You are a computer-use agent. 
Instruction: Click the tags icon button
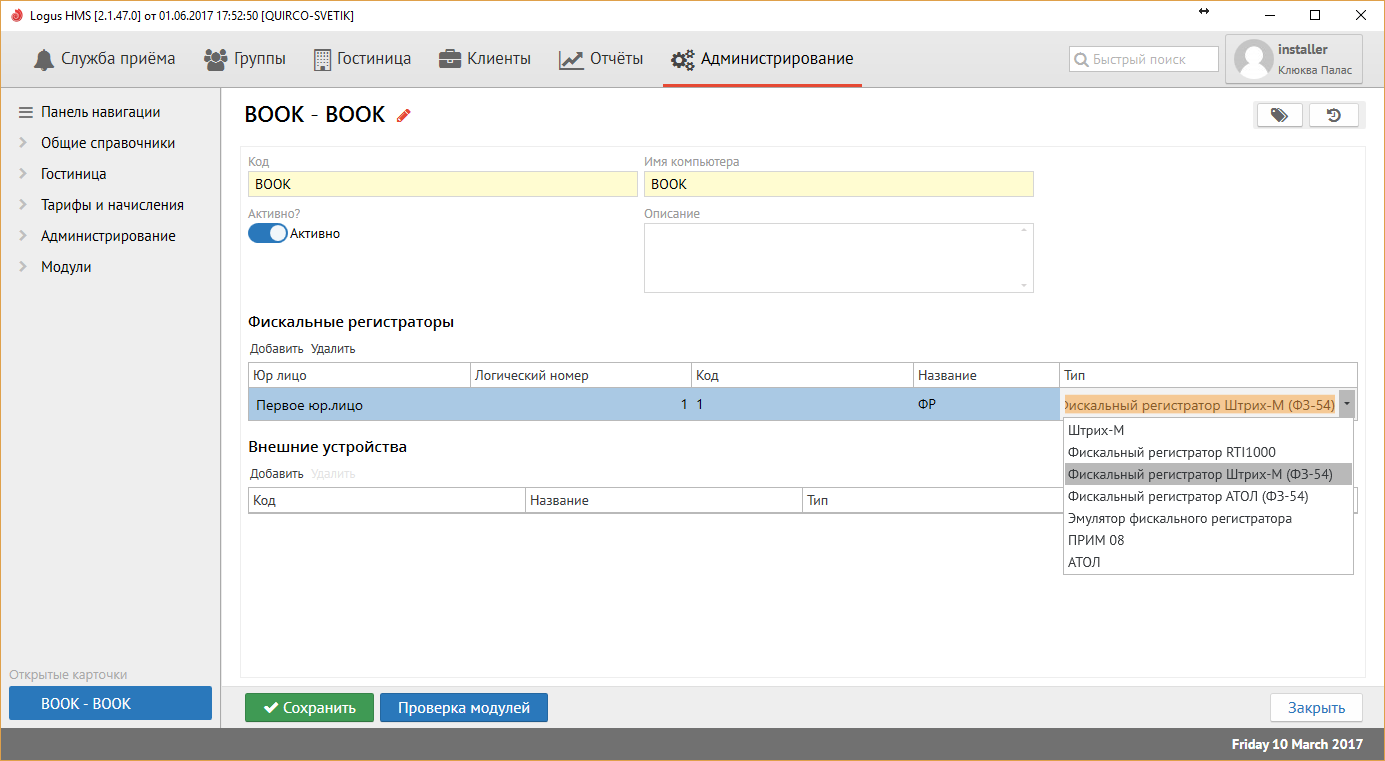[1279, 115]
